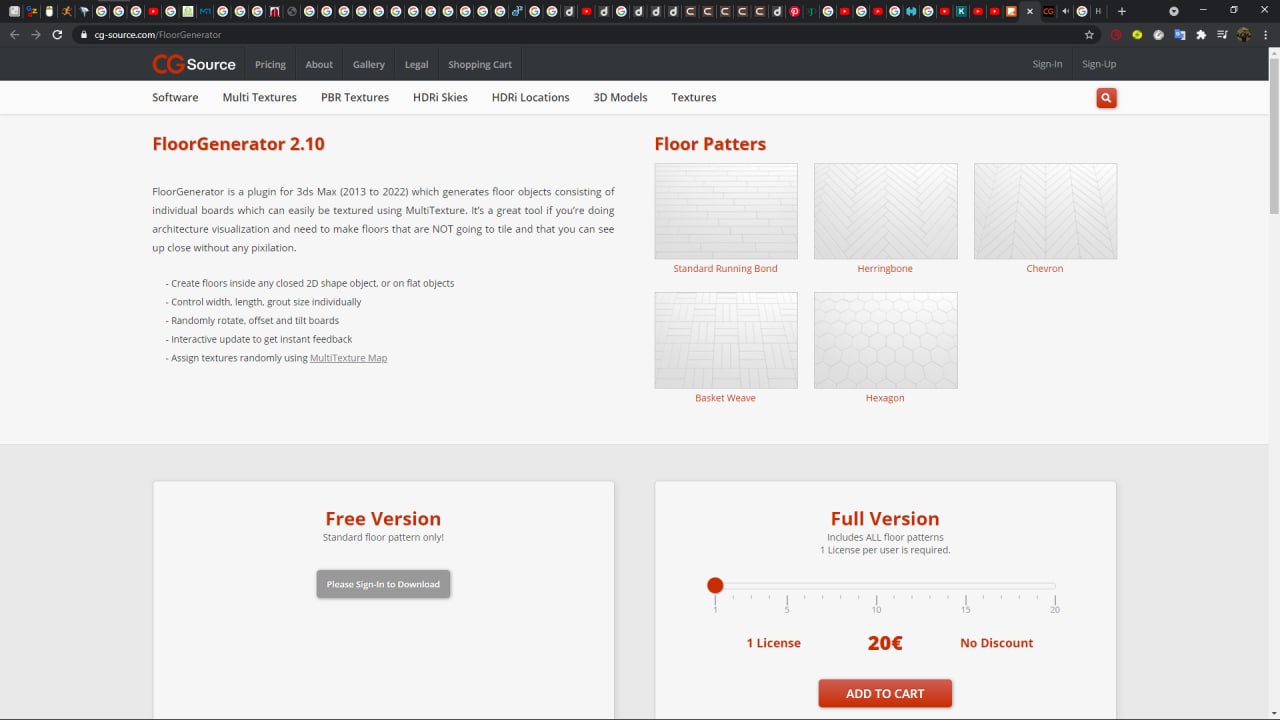Open the Hexagon pattern thumbnail image
This screenshot has height=720, width=1280.
(886, 340)
